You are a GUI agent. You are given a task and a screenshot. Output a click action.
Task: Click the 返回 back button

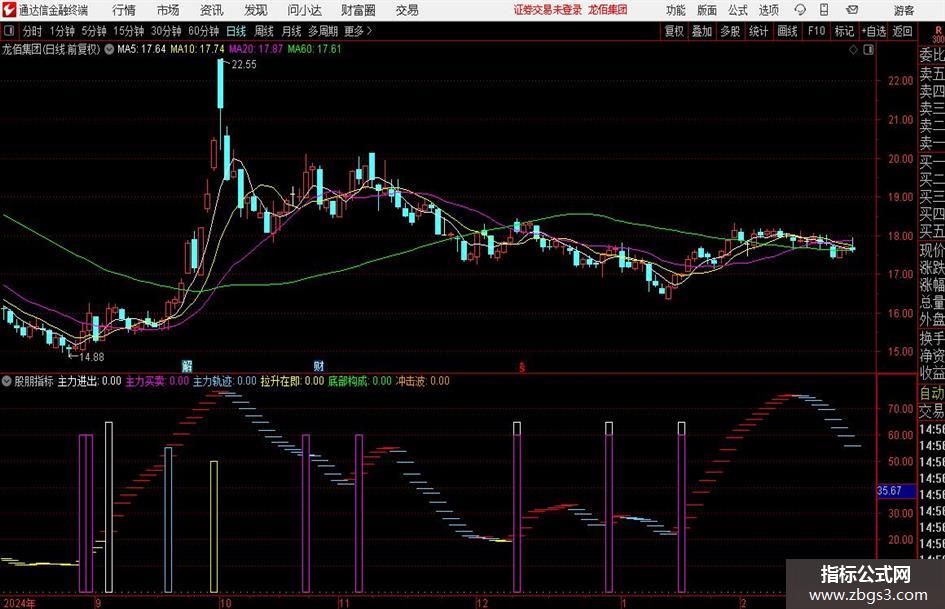point(902,31)
